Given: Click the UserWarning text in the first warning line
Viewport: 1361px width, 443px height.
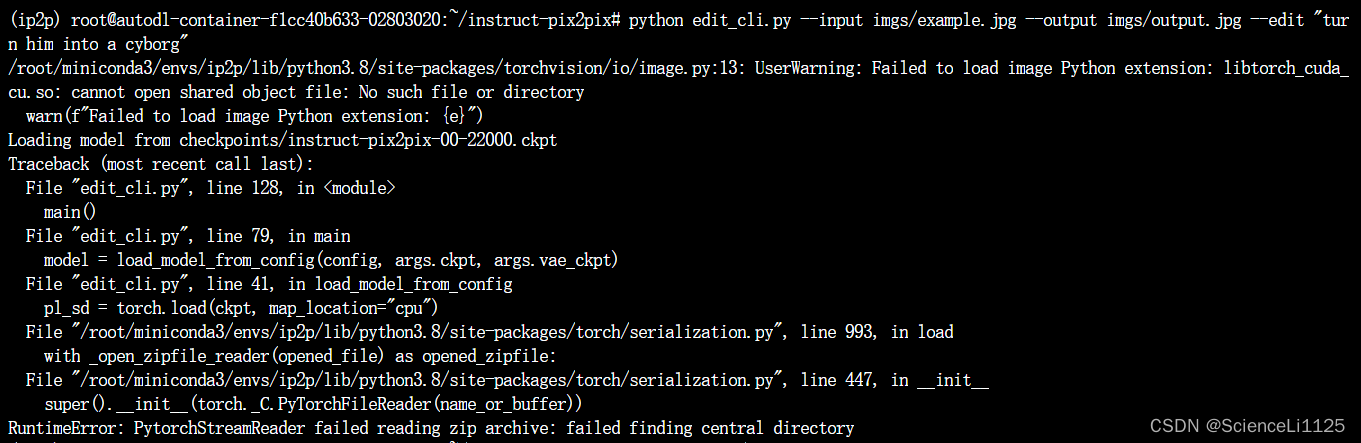Looking at the screenshot, I should click(810, 68).
